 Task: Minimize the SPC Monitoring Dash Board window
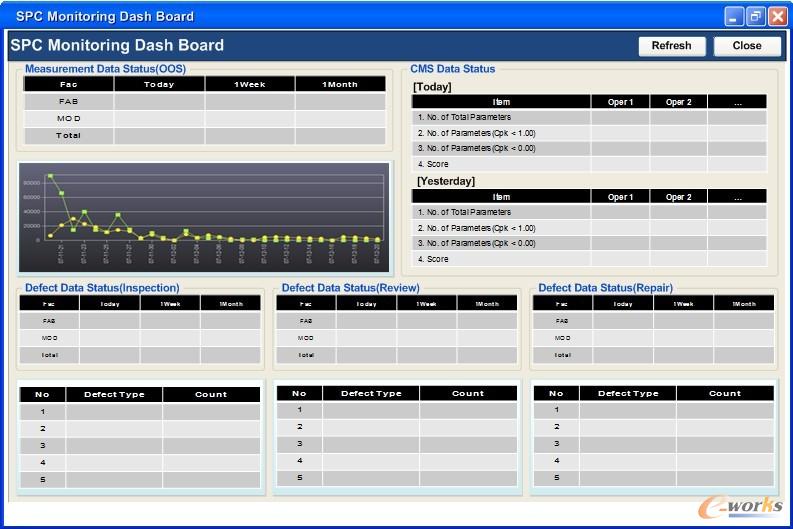(x=734, y=16)
